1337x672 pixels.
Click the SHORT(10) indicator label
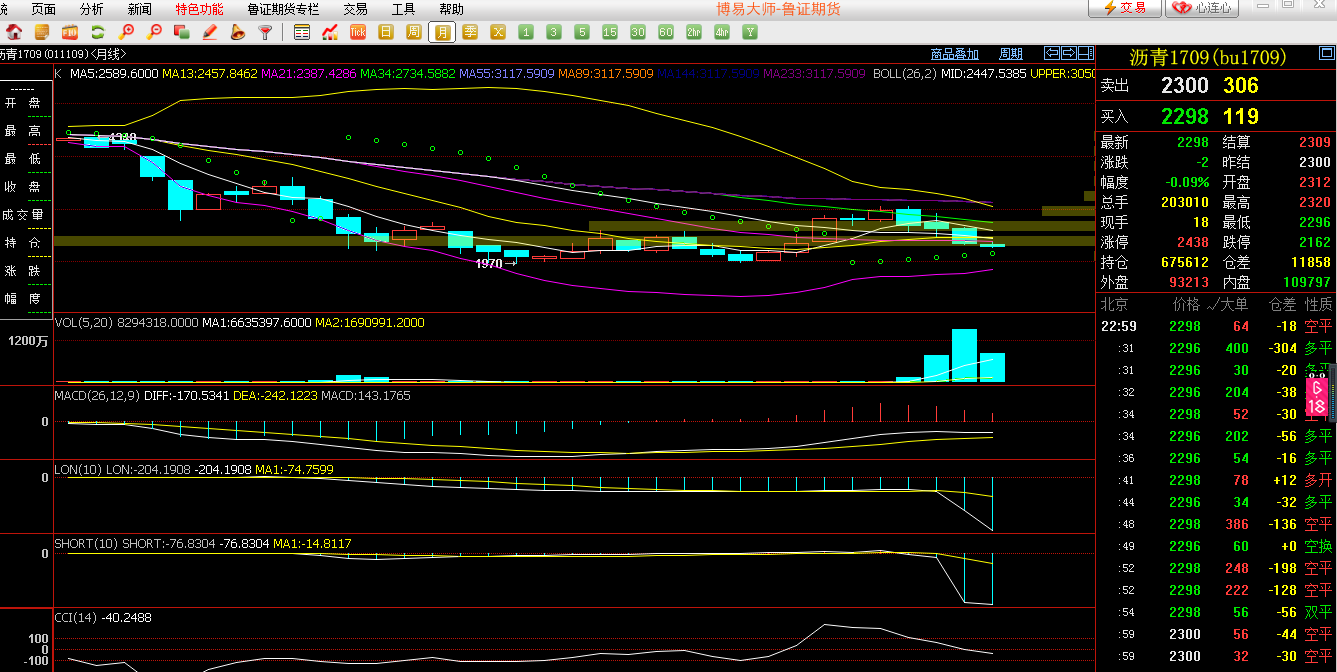86,543
